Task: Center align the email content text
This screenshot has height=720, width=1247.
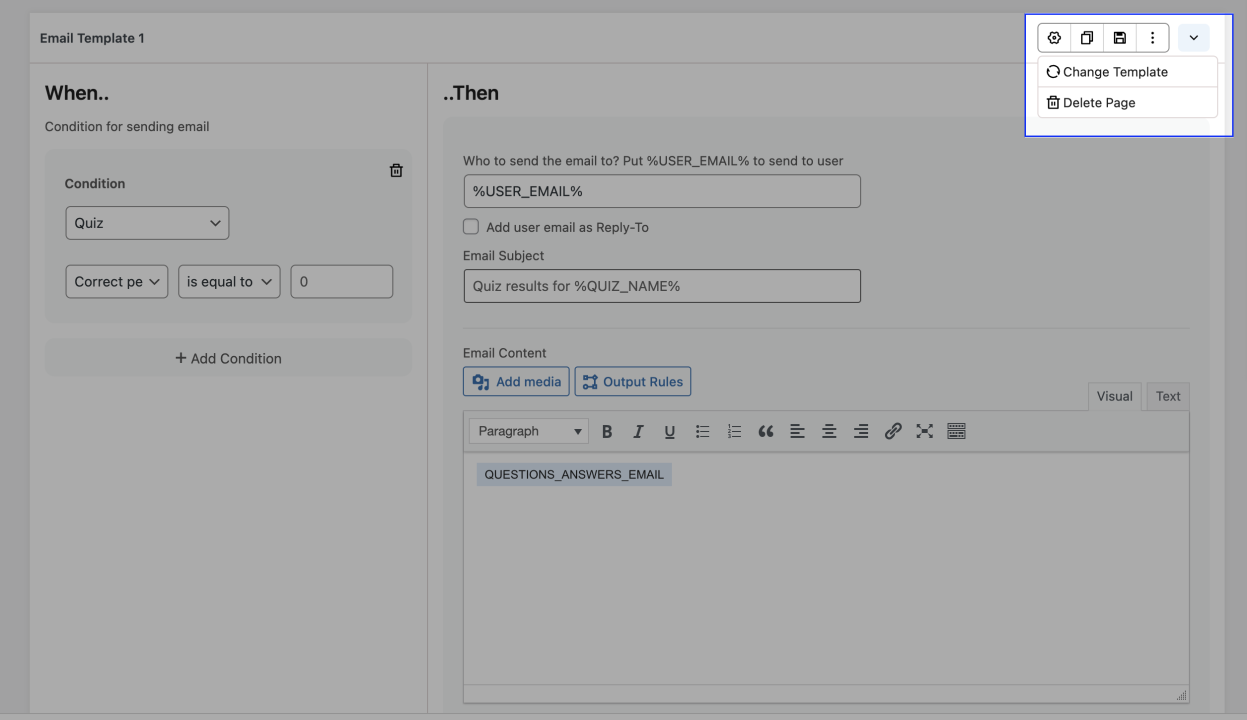Action: coord(829,430)
